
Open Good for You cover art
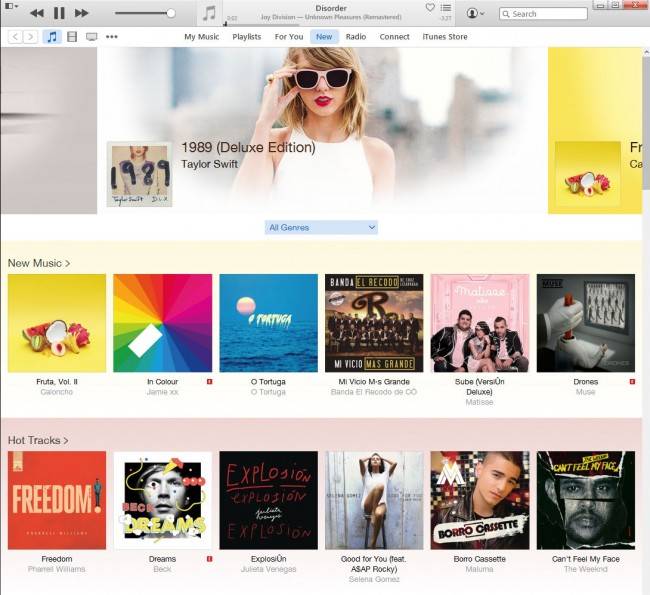374,500
